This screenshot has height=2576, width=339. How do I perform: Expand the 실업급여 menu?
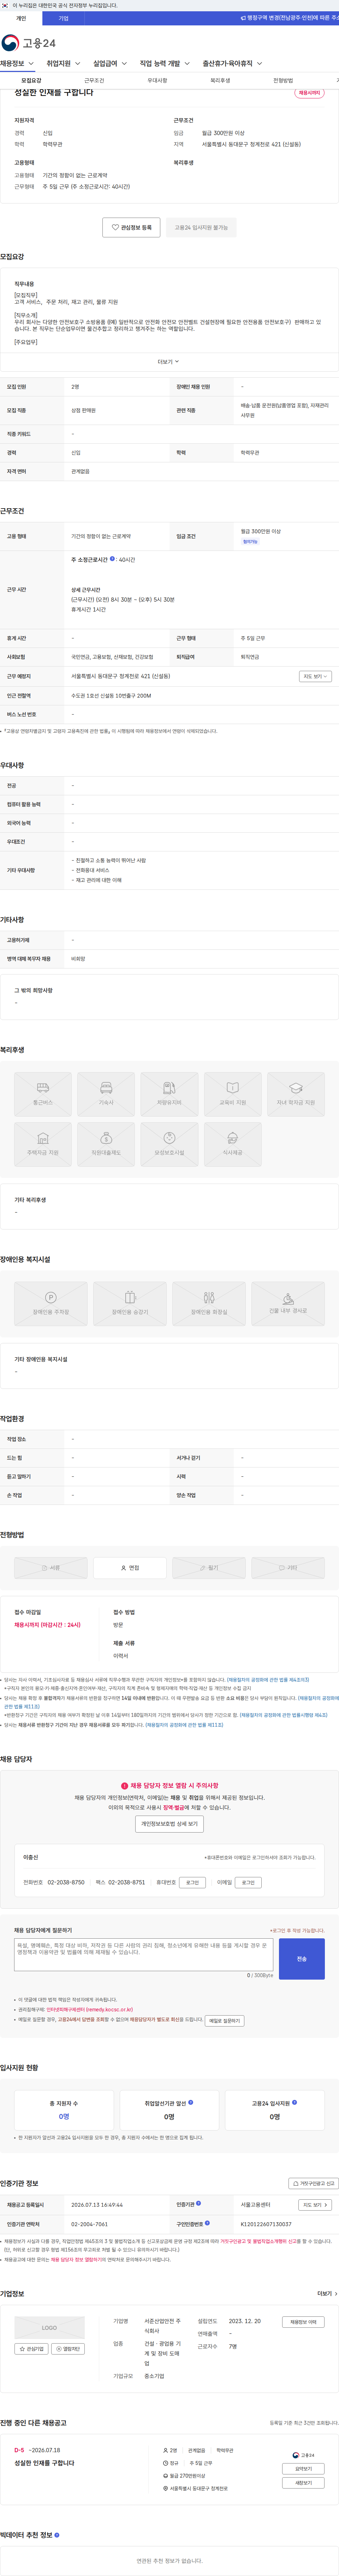point(110,63)
